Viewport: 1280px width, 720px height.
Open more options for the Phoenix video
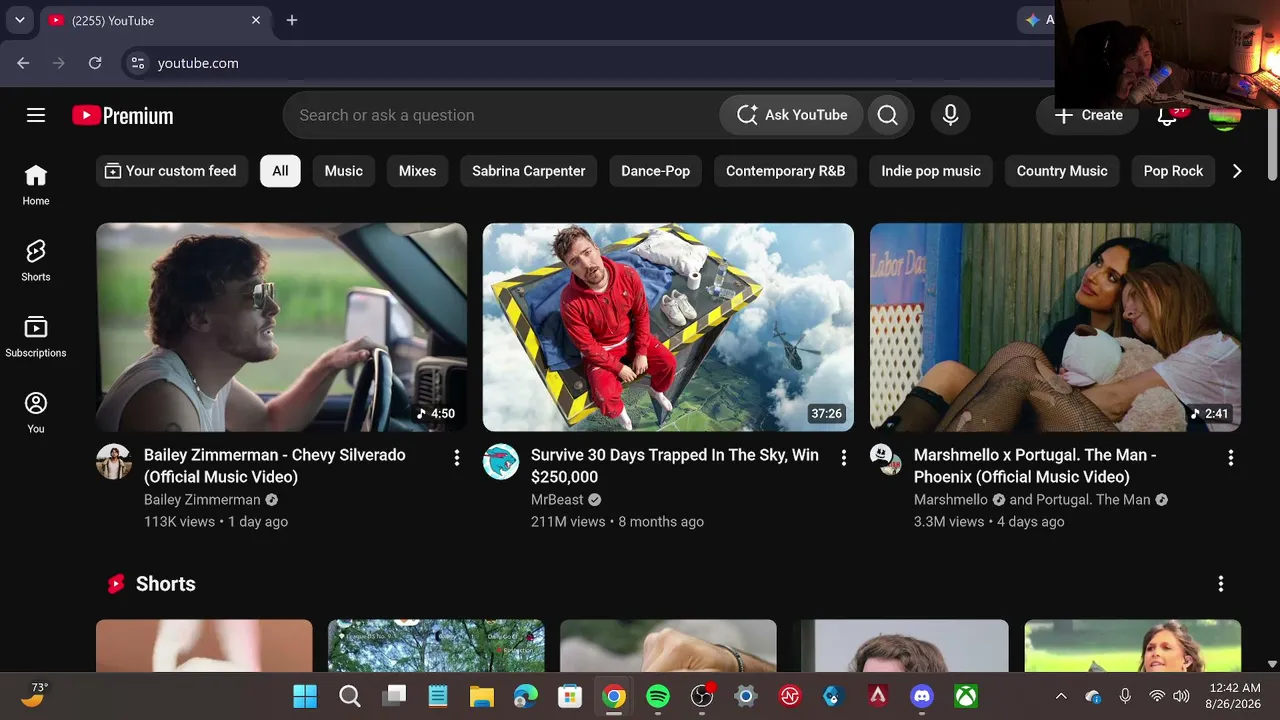(1231, 457)
